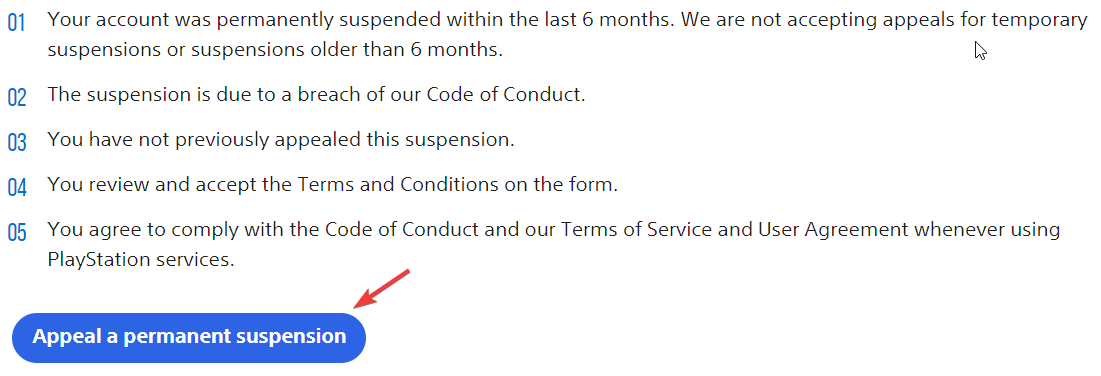Click "You have not previously appealed this suspension" text

coord(281,139)
